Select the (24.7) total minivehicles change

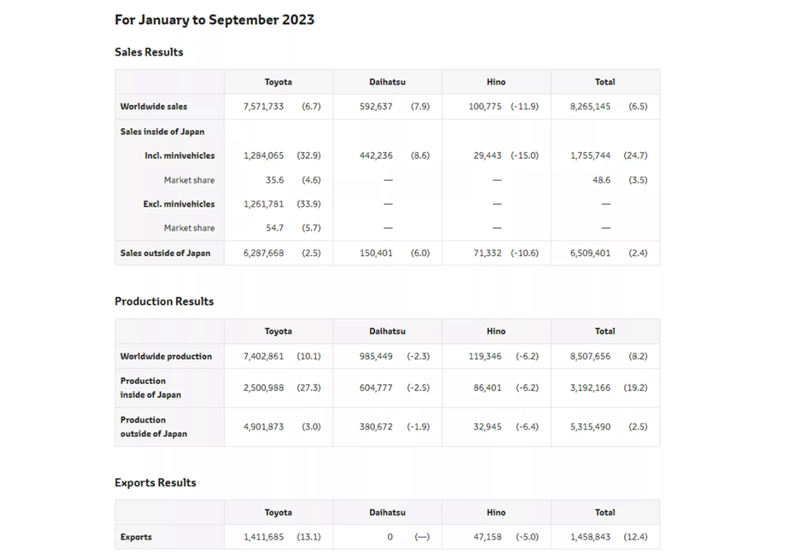(635, 156)
